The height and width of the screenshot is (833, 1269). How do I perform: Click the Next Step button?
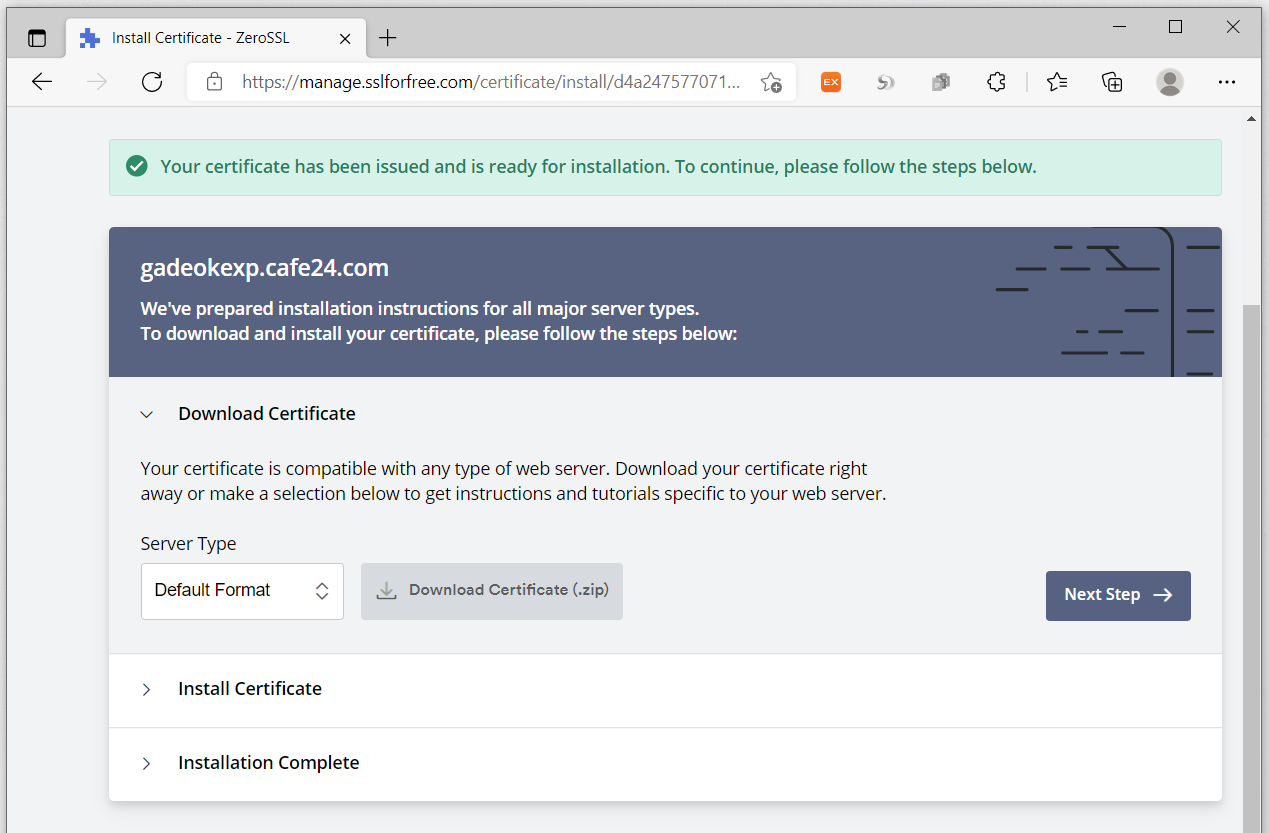(x=1118, y=595)
